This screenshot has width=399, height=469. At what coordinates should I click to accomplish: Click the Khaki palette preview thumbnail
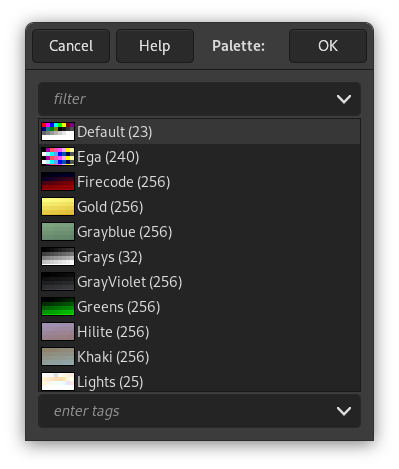[x=58, y=357]
